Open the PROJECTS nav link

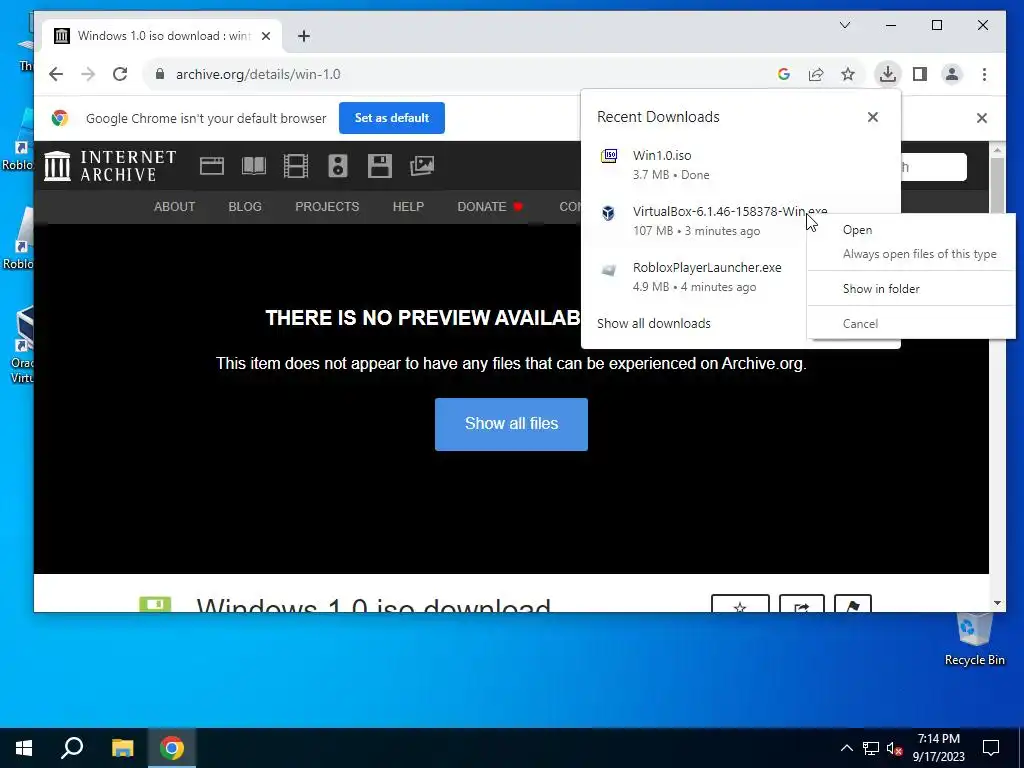point(327,207)
